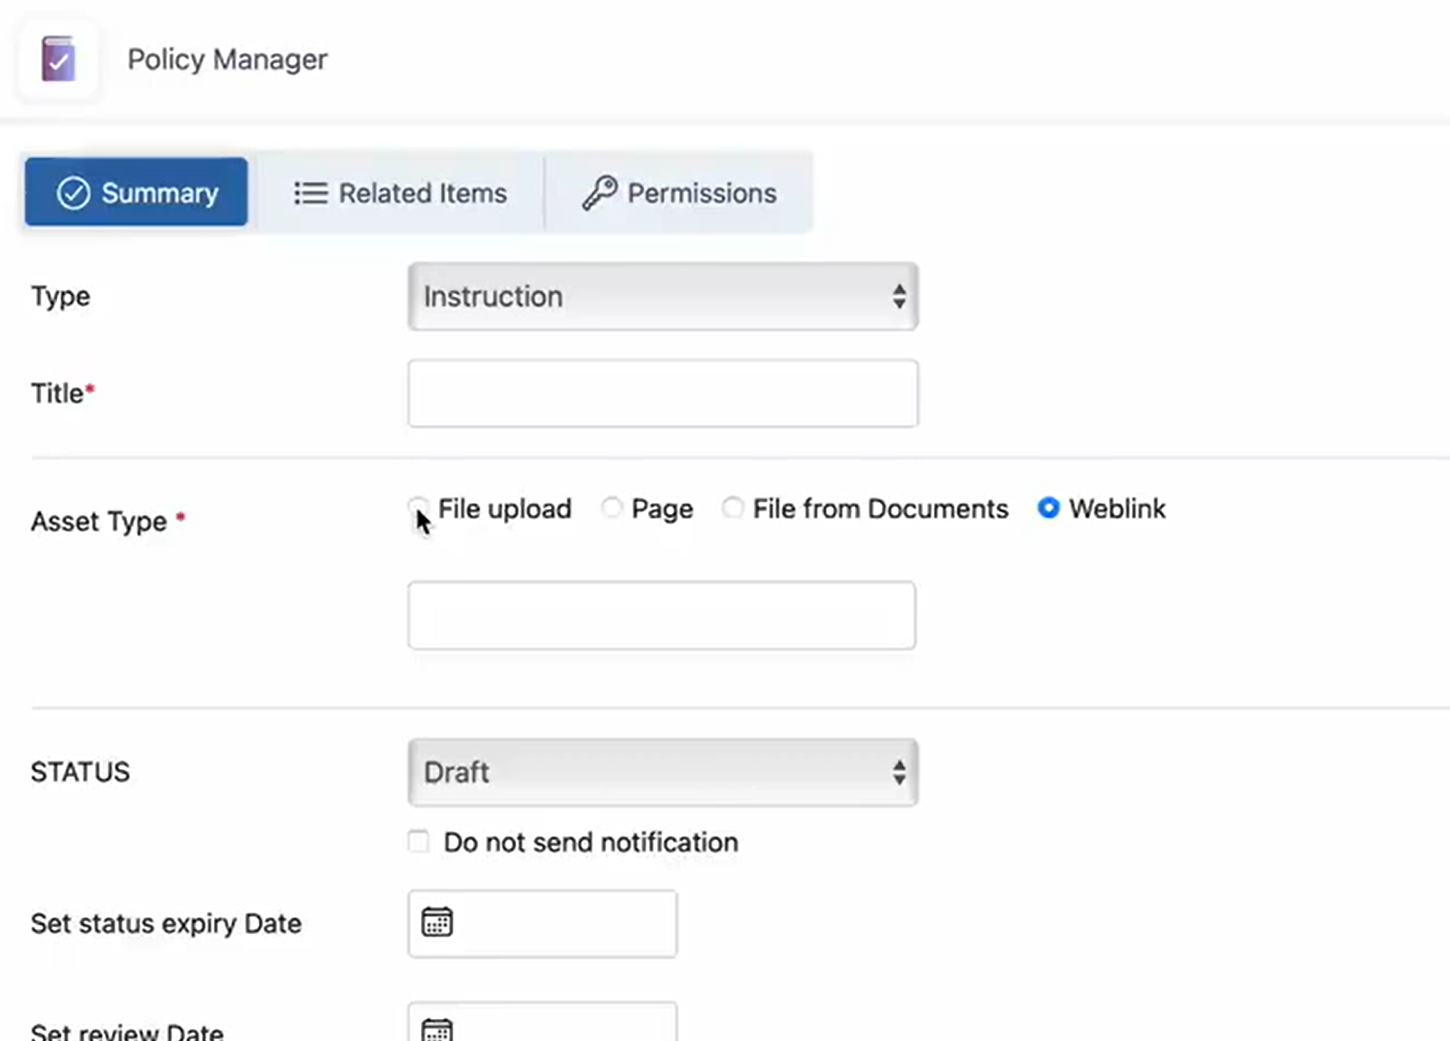The width and height of the screenshot is (1450, 1041).
Task: Open the Permissions tab
Action: [680, 193]
